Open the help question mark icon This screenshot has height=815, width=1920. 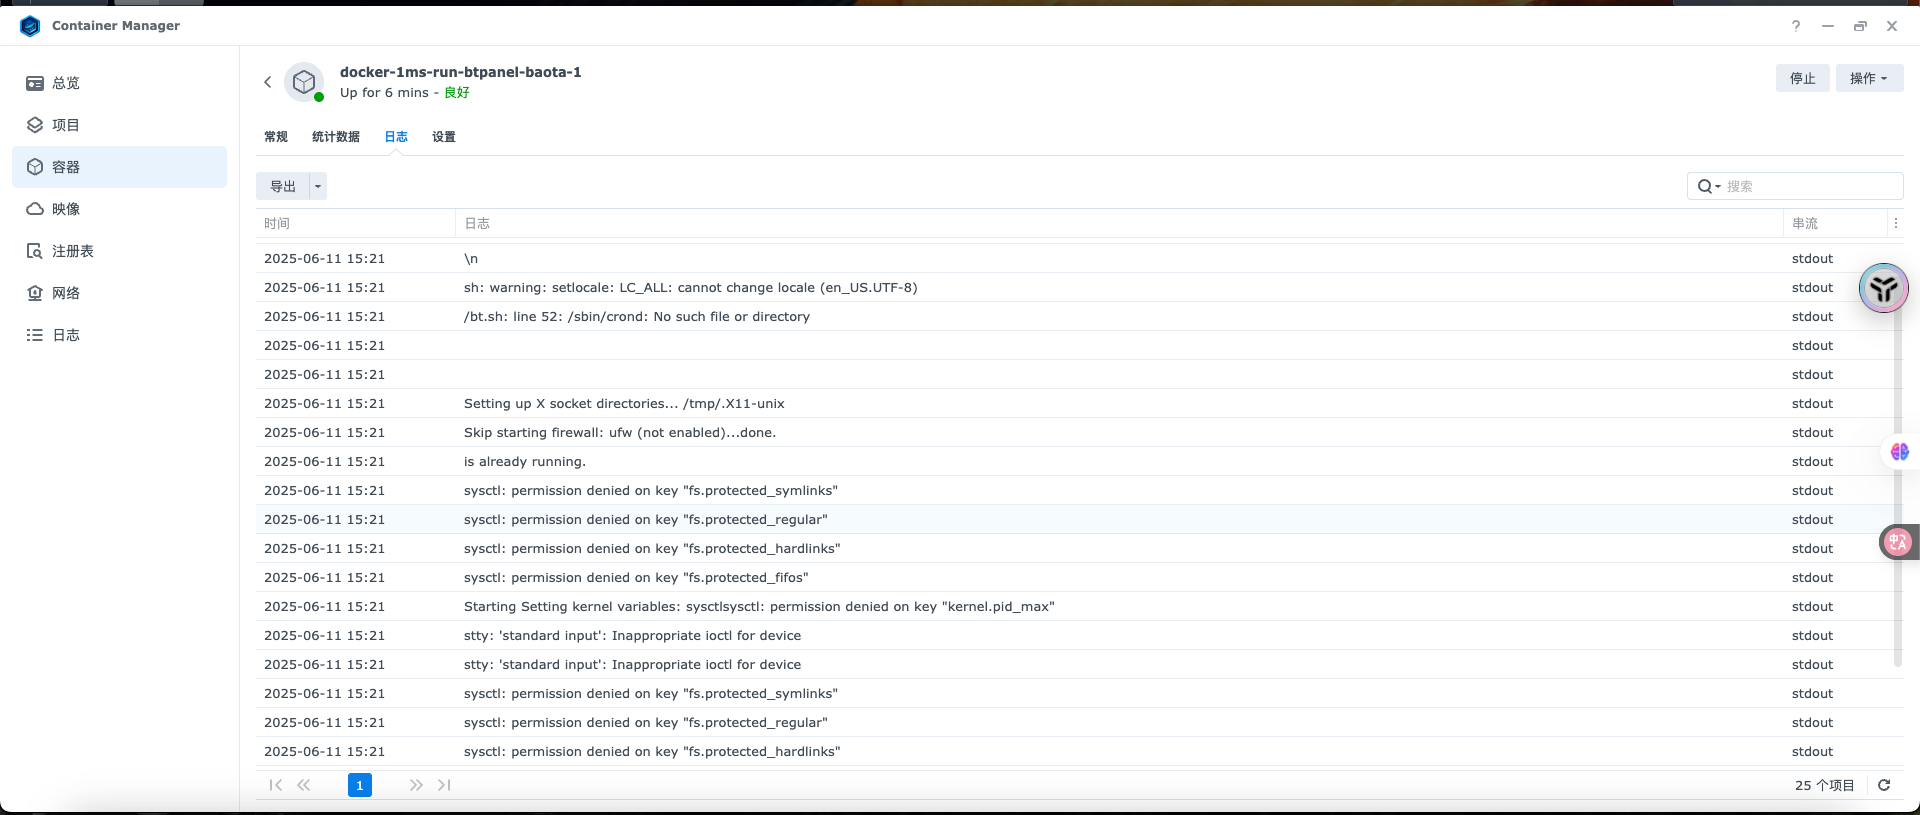coord(1796,26)
